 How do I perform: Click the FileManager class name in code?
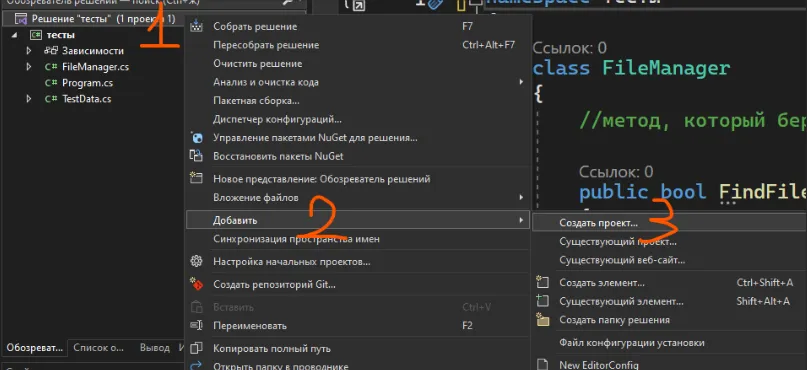click(x=666, y=68)
